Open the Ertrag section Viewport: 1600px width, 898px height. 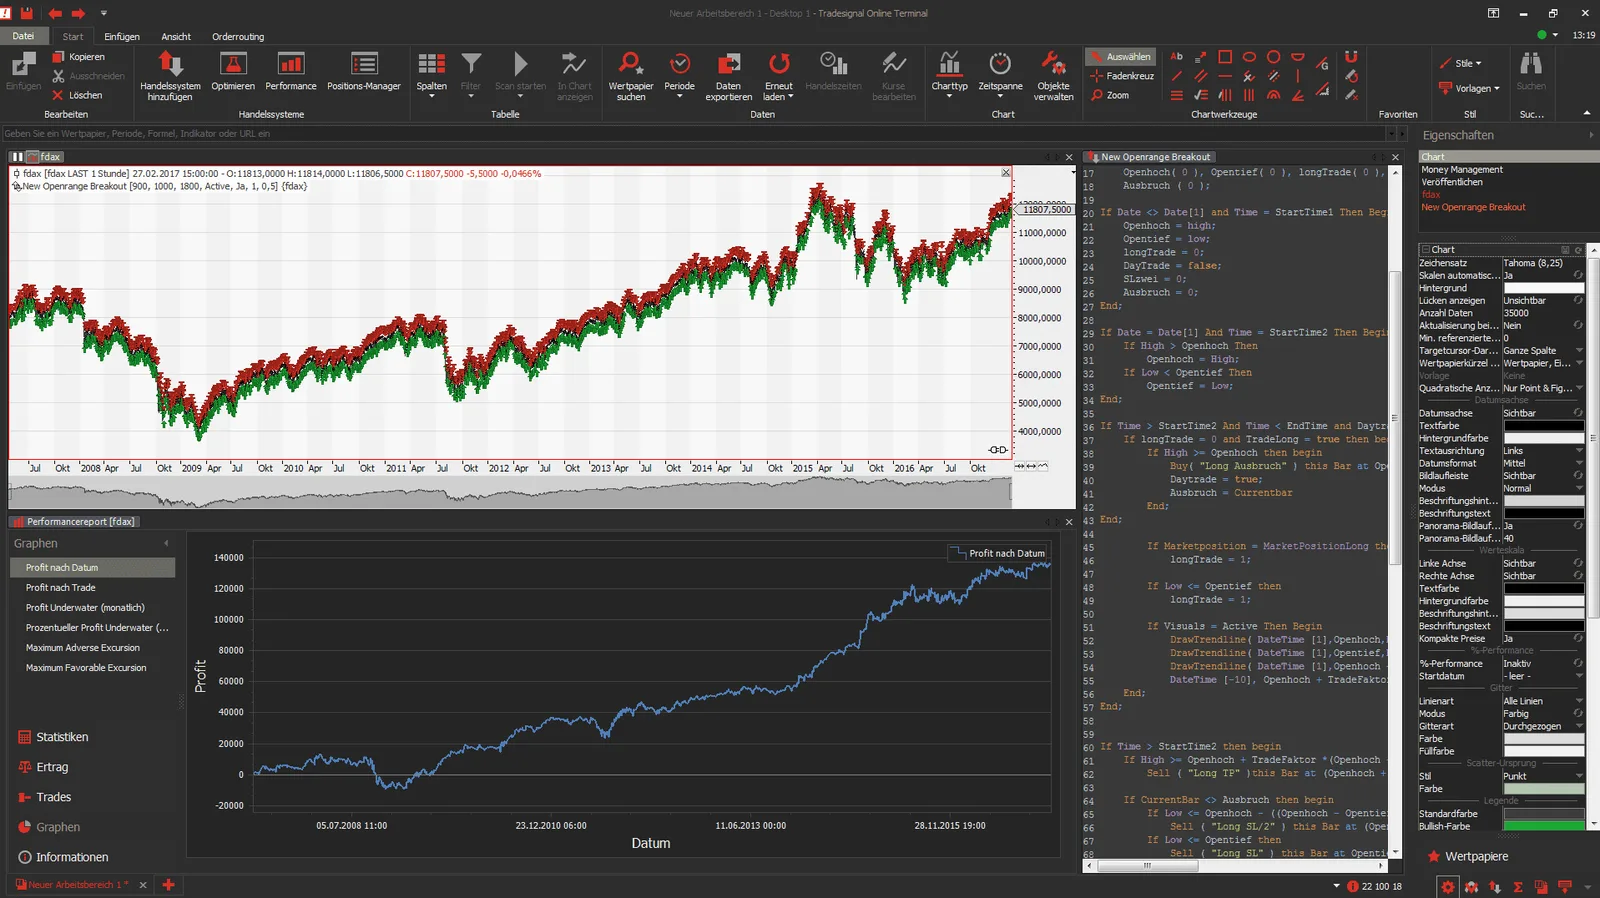click(44, 767)
